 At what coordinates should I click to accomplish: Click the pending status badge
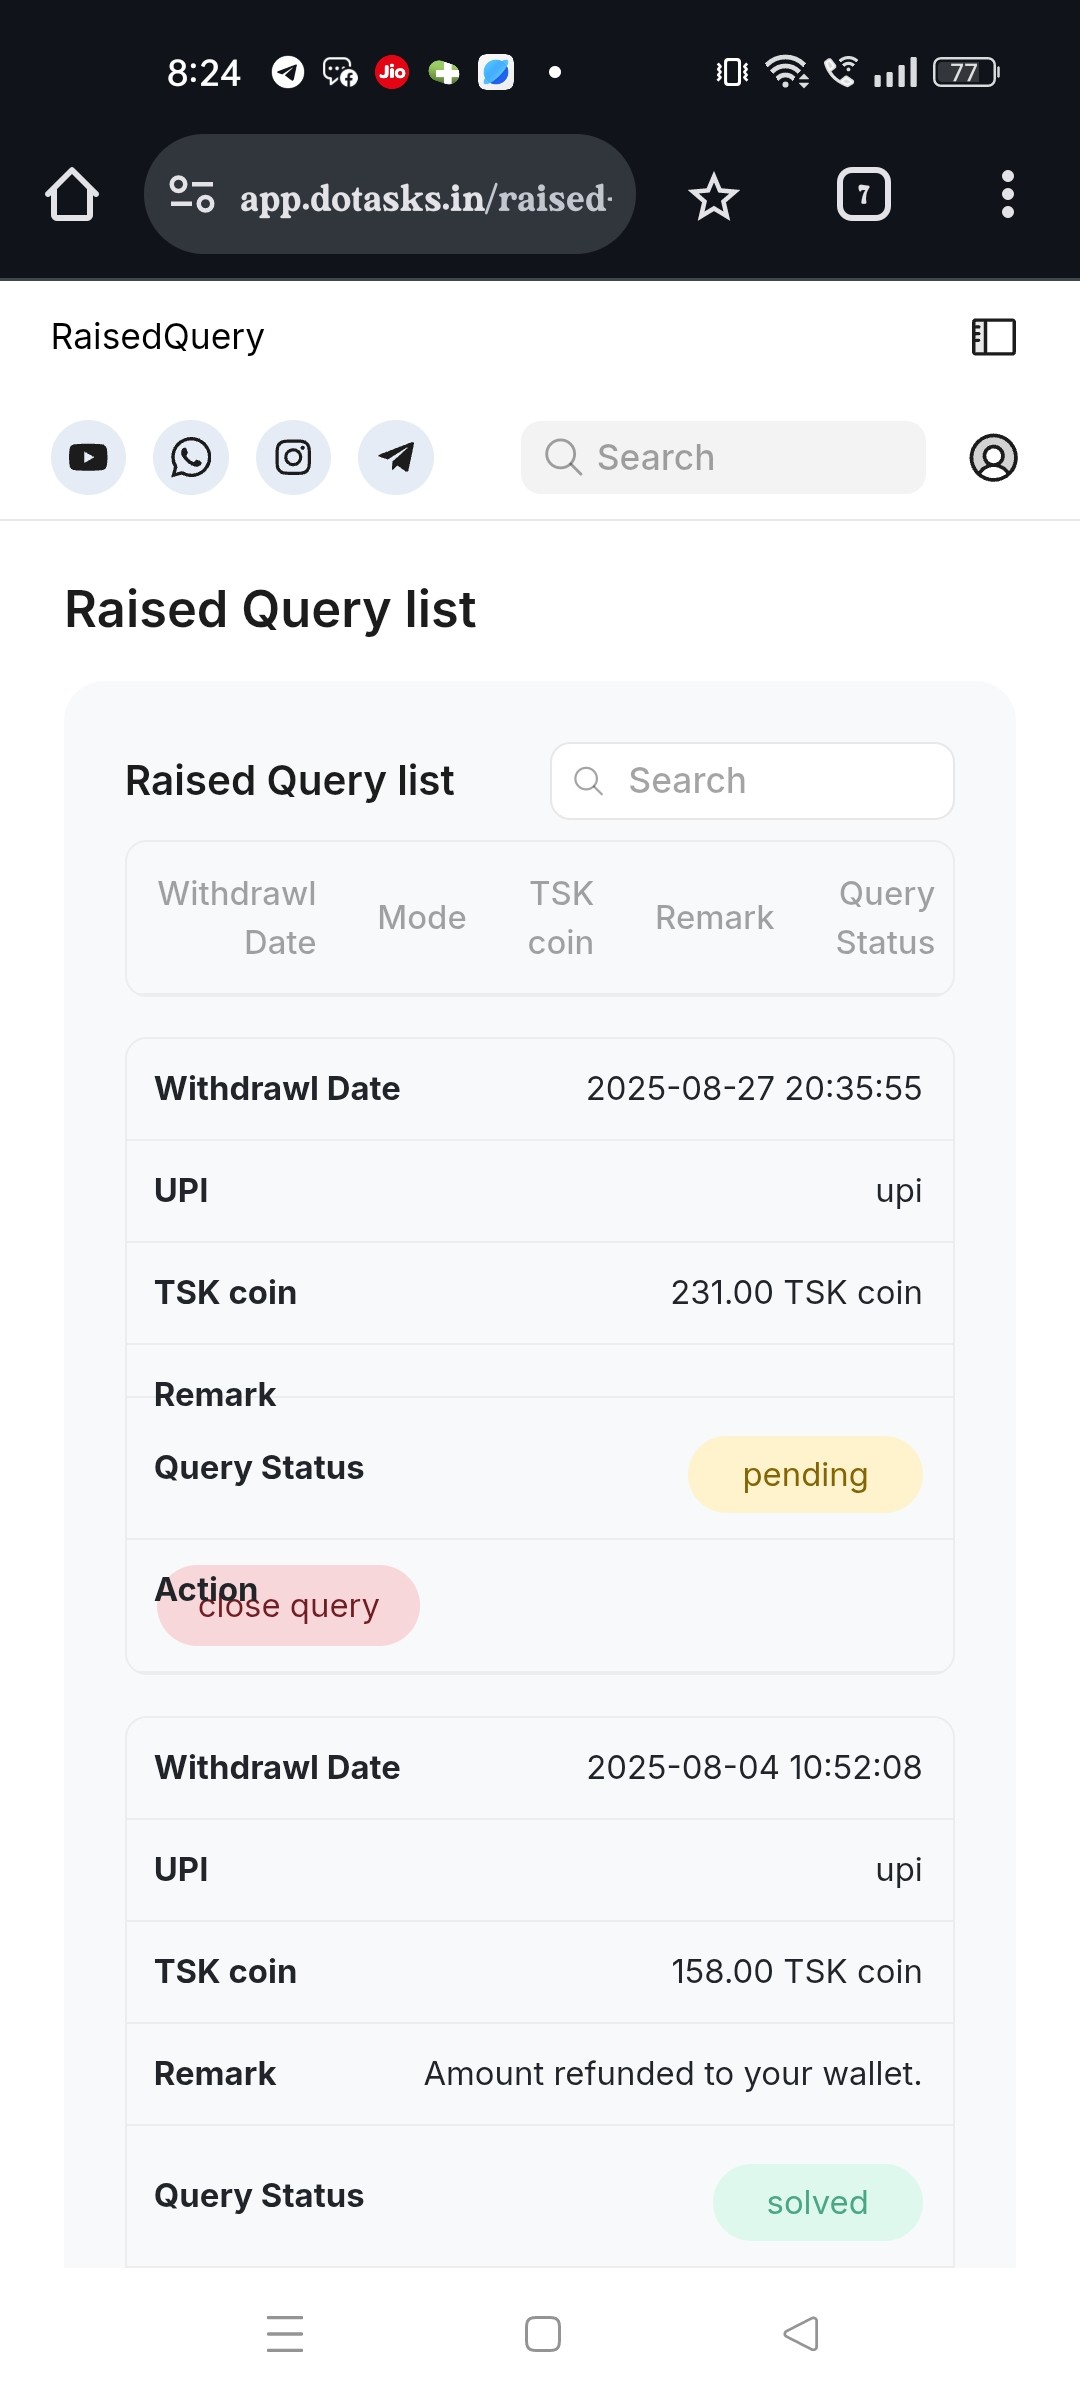click(x=804, y=1475)
